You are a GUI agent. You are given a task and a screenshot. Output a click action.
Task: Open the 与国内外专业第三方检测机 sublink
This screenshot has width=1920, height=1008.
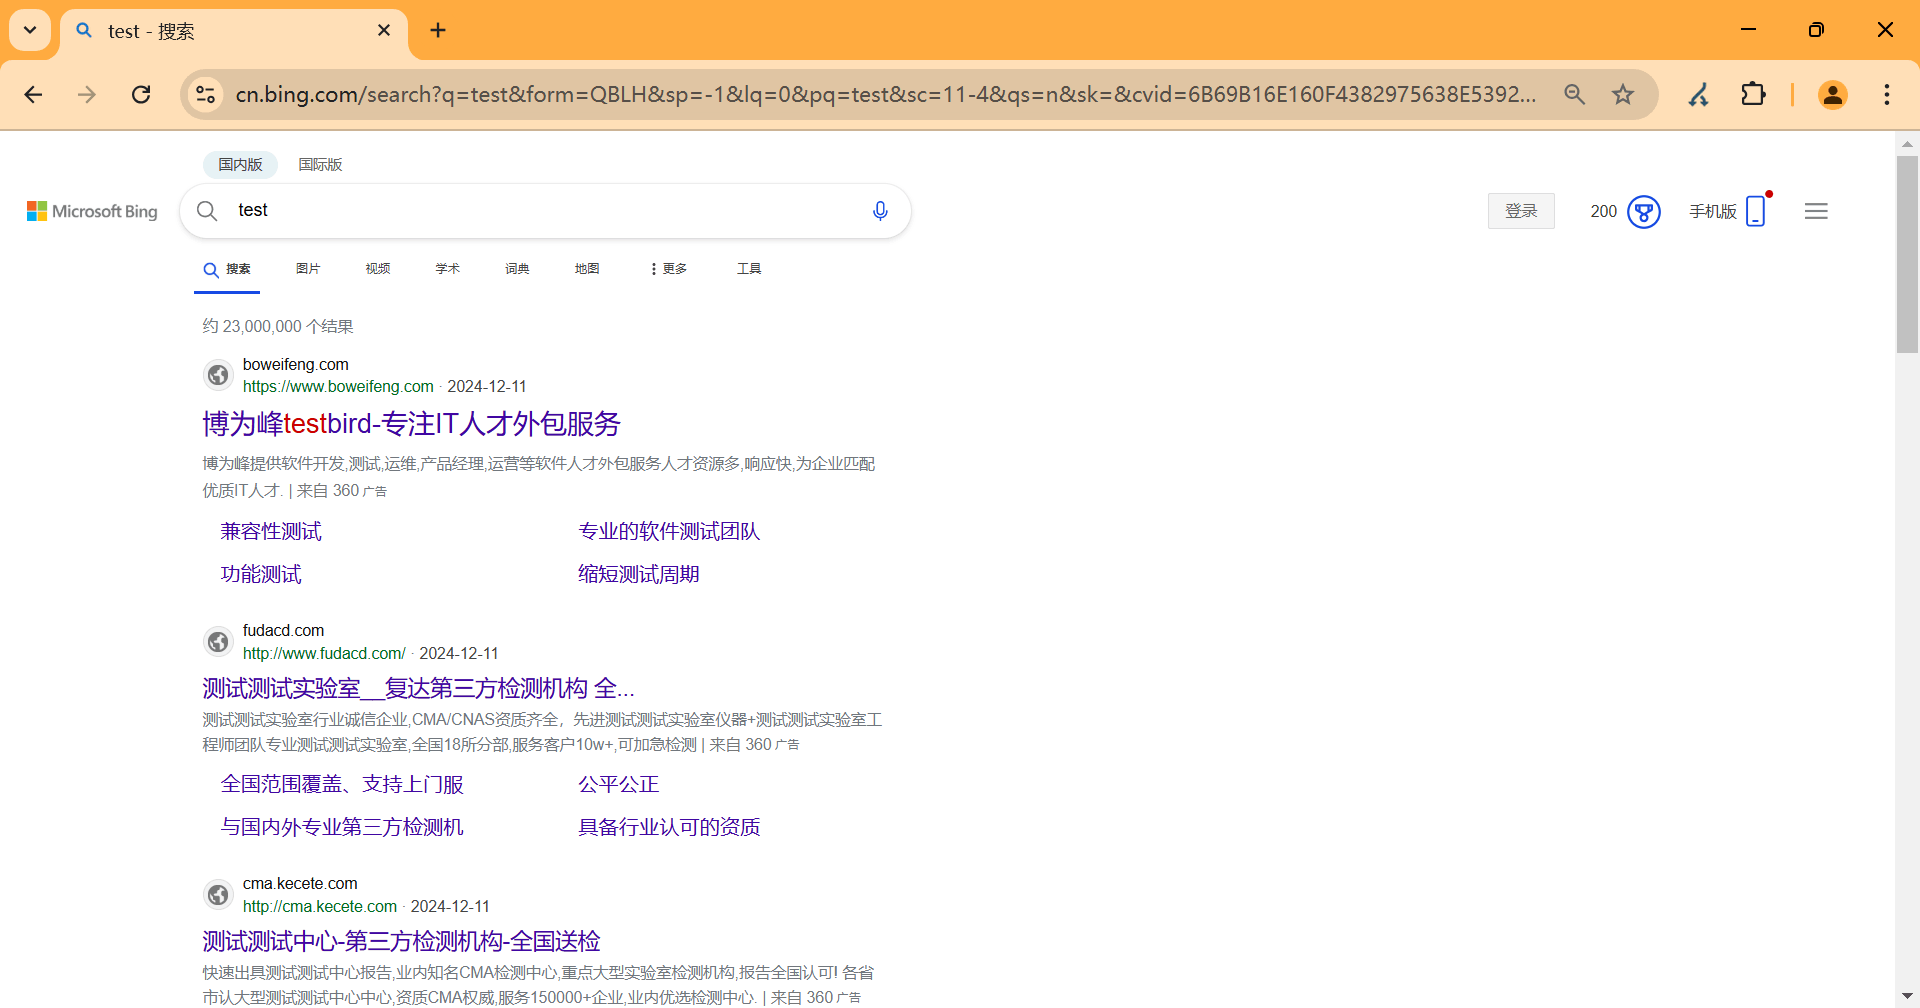[x=342, y=827]
